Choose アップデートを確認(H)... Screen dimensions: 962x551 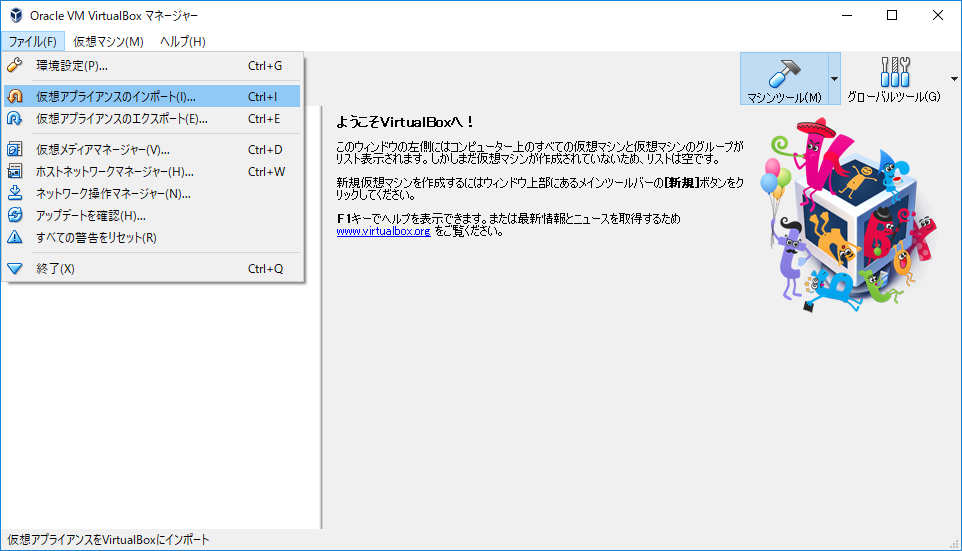[152, 215]
